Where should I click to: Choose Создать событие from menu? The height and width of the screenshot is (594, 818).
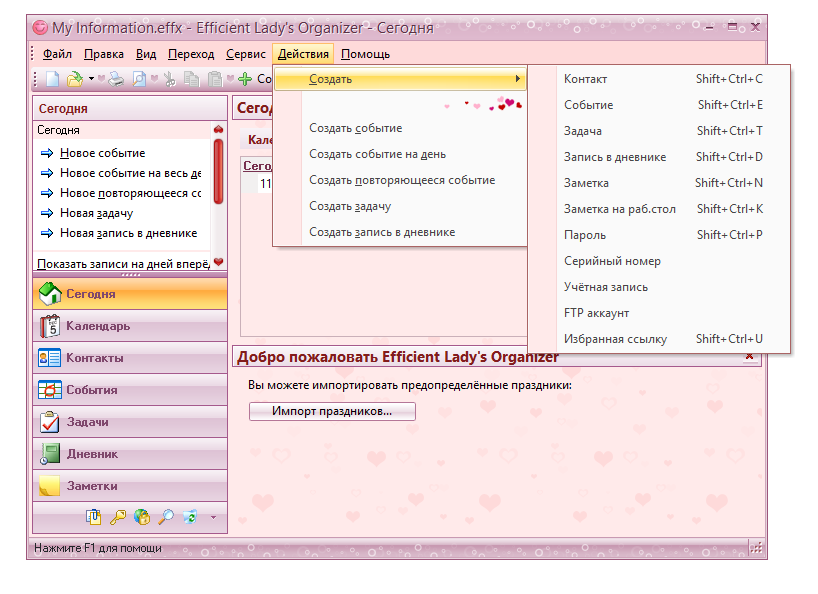tap(400, 128)
